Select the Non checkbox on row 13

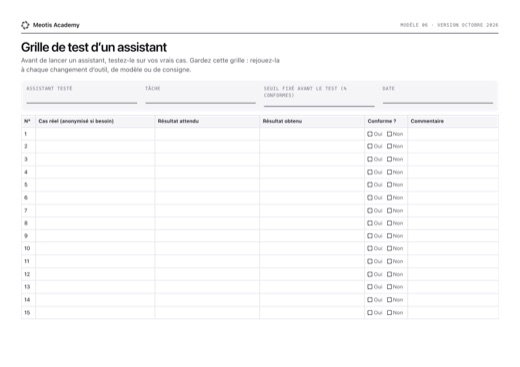(x=389, y=287)
